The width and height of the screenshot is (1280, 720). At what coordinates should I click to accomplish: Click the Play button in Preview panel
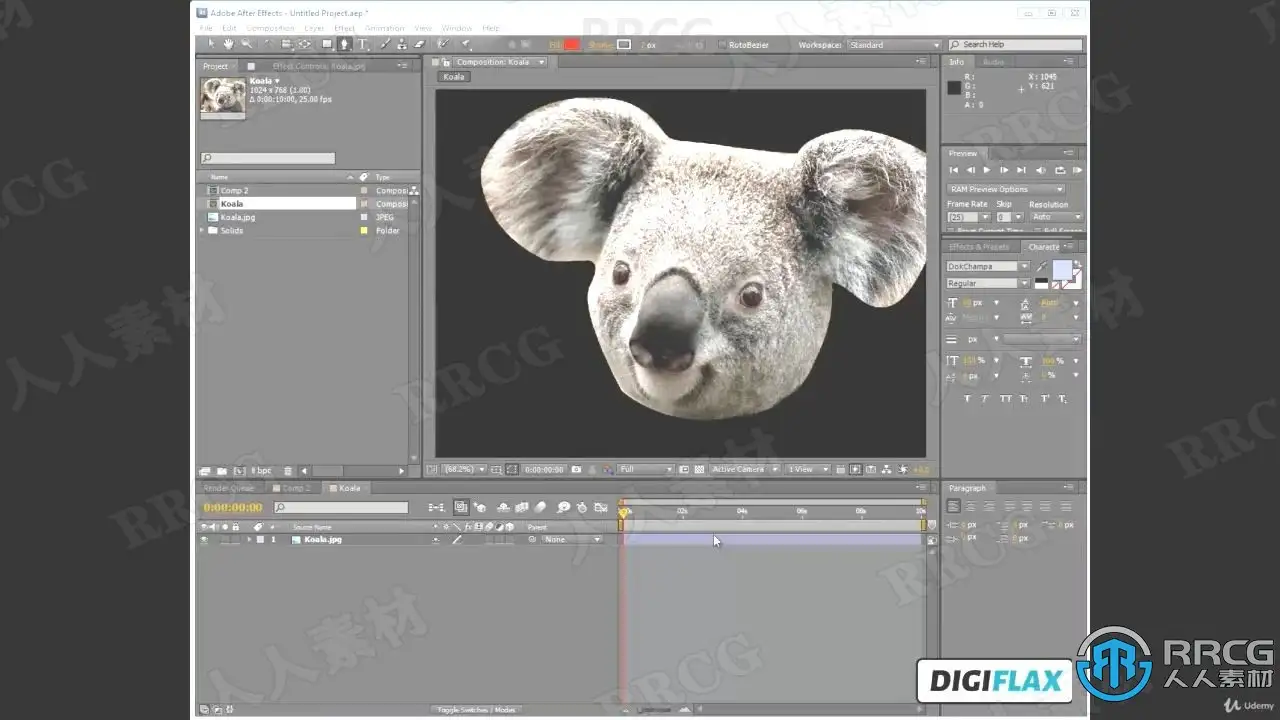pos(987,170)
